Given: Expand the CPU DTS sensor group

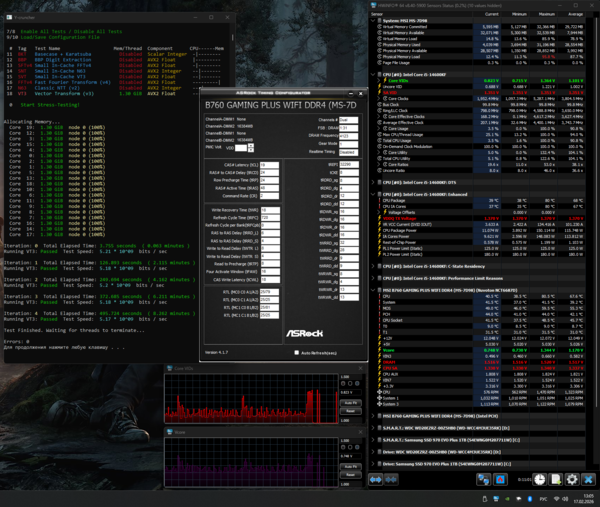Looking at the screenshot, I should pos(373,183).
